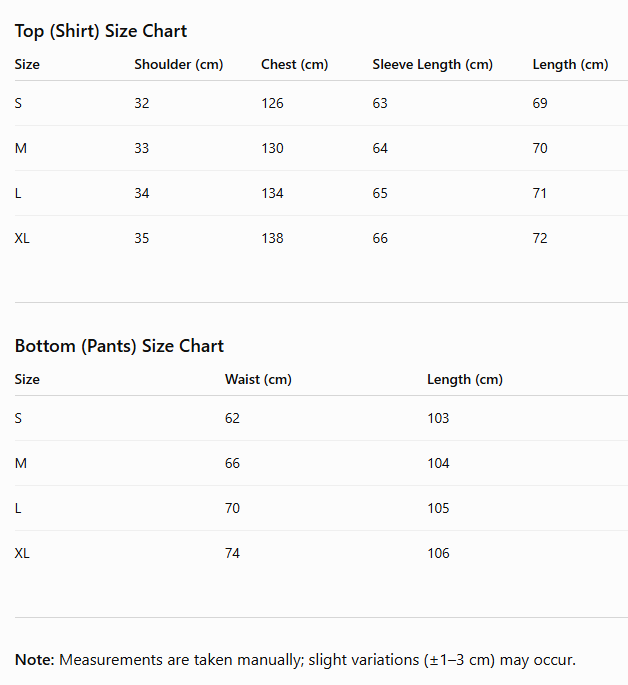Click the pants waist value 74
This screenshot has height=685, width=628.
coord(232,554)
